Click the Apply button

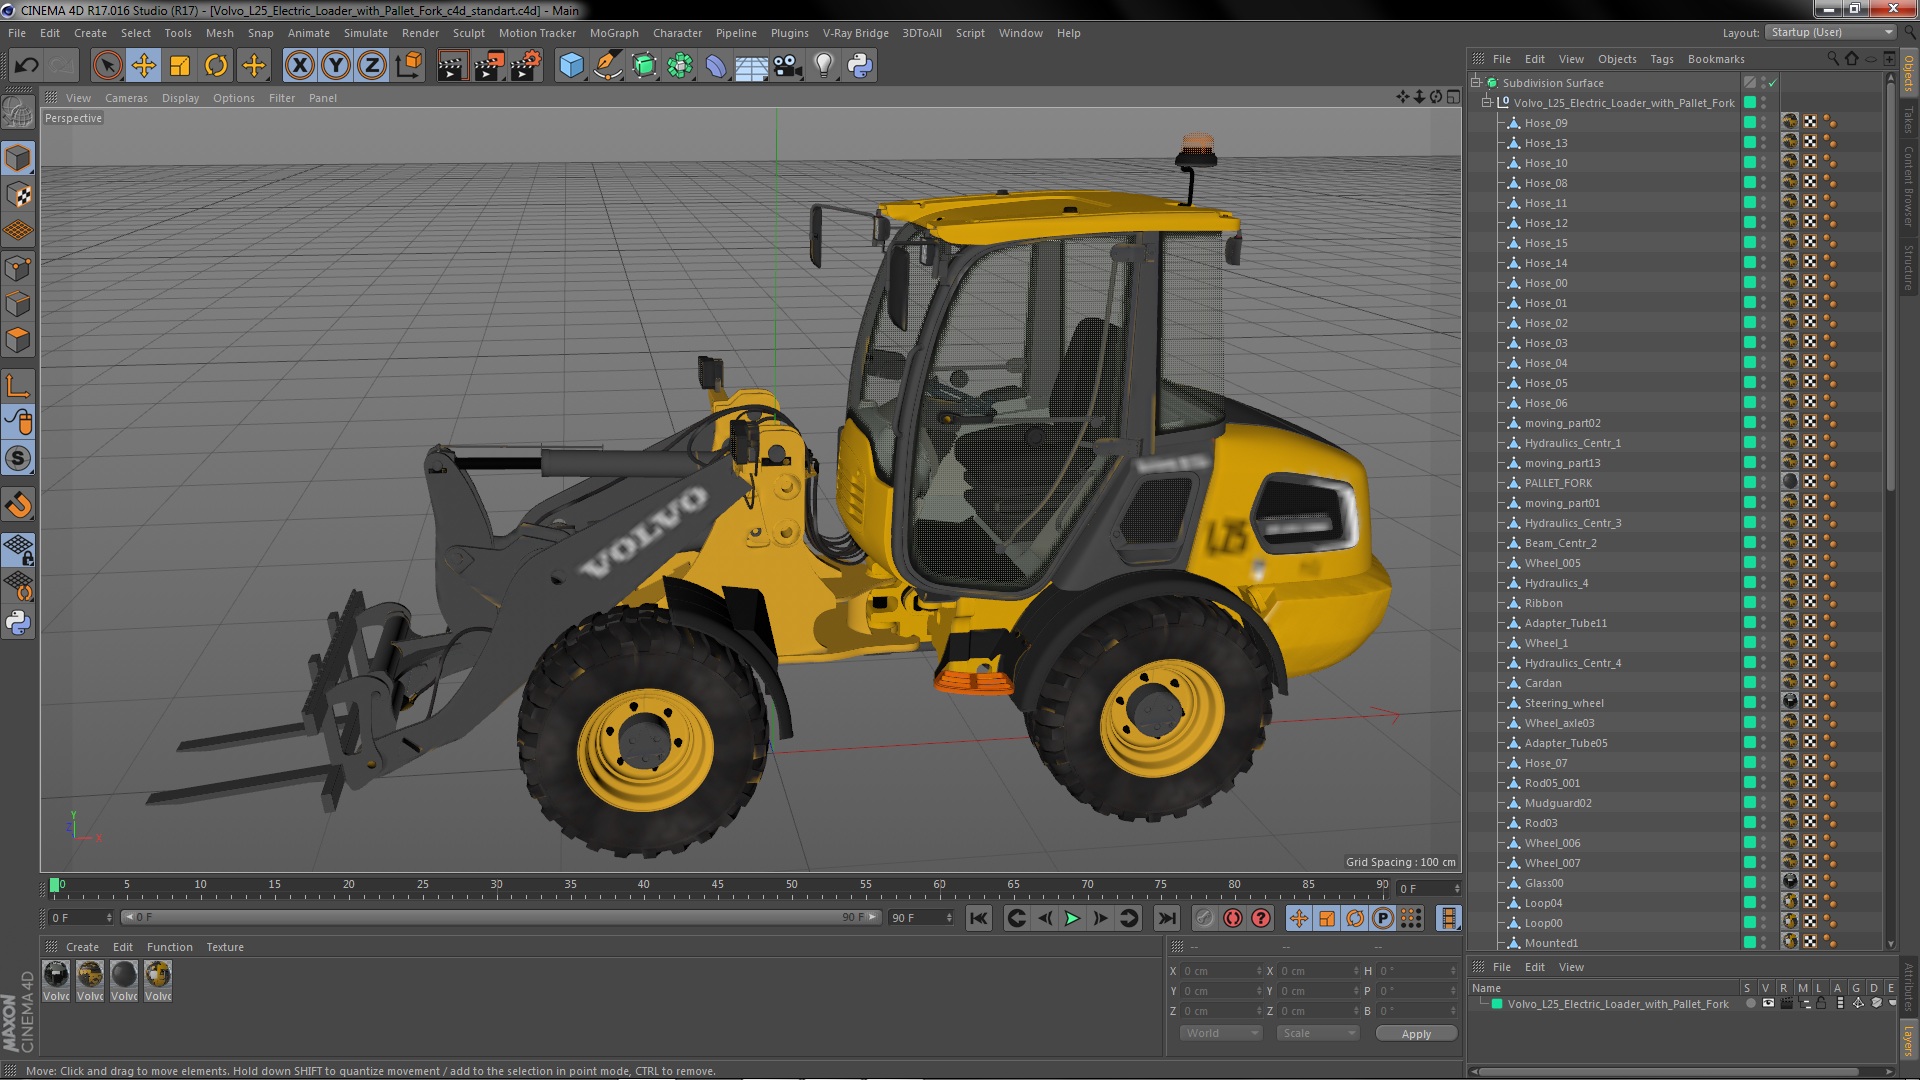[x=1416, y=1034]
